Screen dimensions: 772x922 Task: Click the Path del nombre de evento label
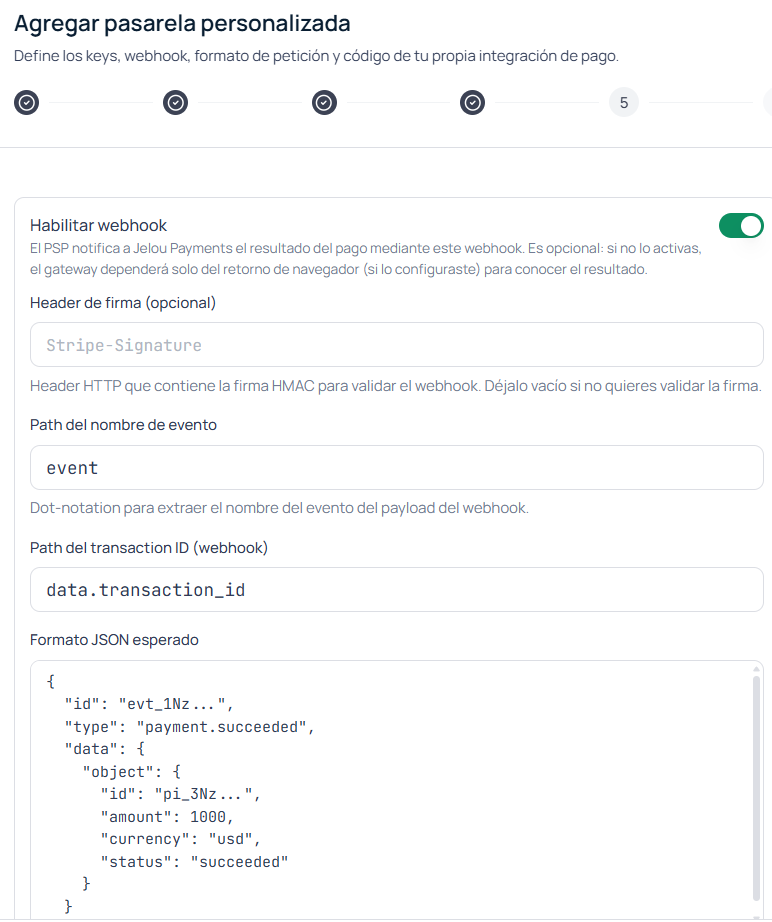tap(123, 425)
